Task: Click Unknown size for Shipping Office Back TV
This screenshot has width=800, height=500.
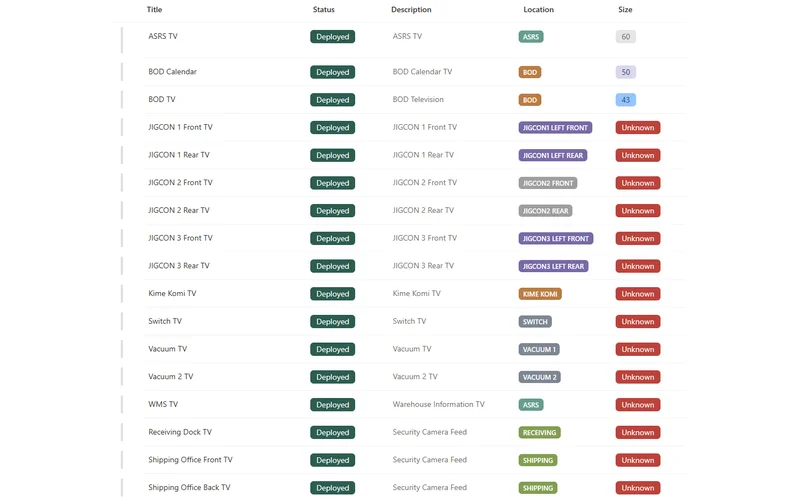Action: point(638,488)
